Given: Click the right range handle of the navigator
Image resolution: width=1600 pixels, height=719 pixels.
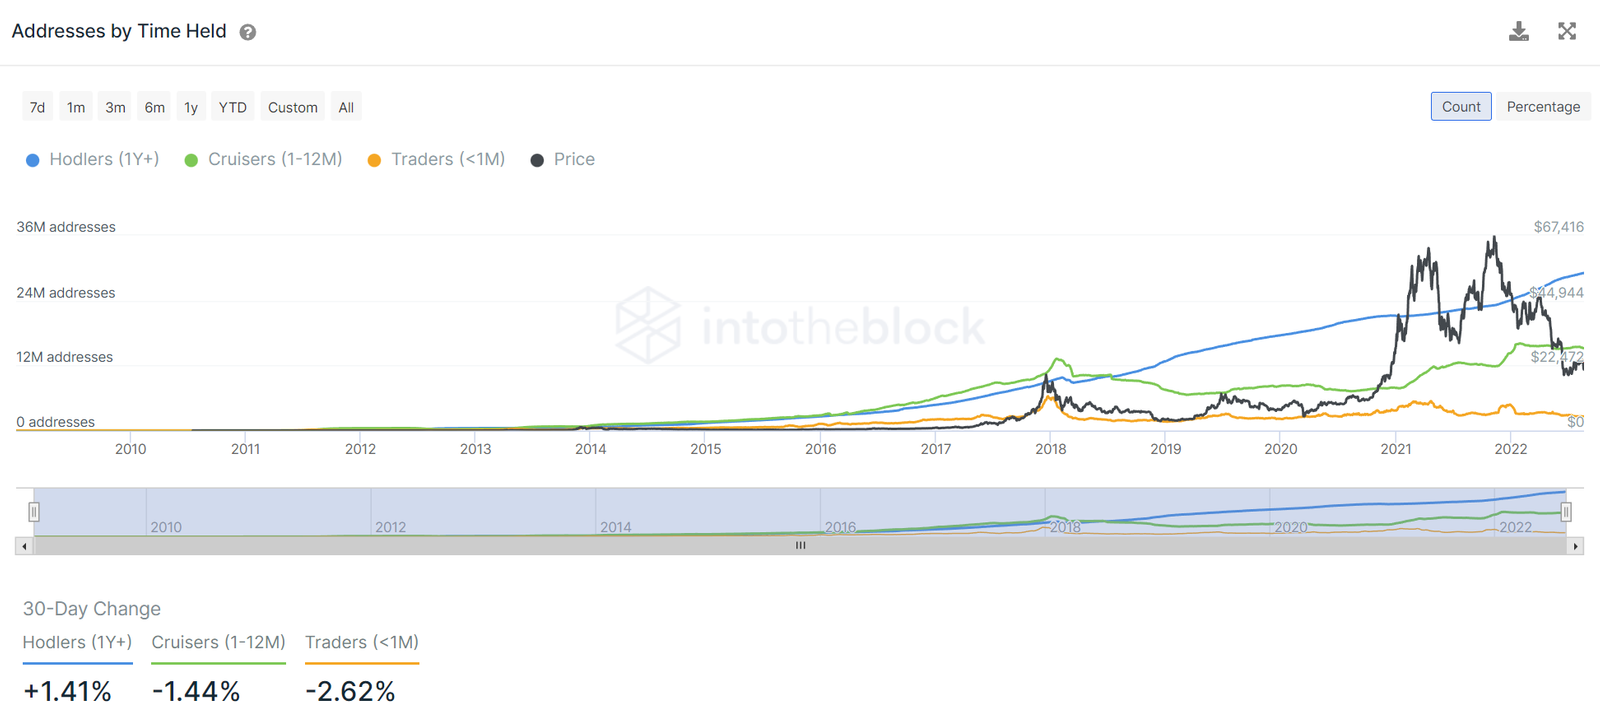Looking at the screenshot, I should click(1566, 512).
